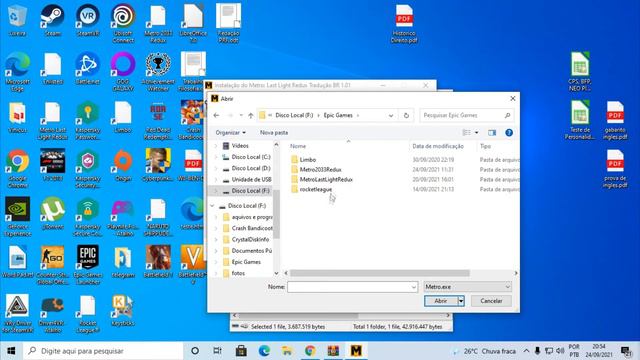
Task: Select Disco Local (D:) in tree
Action: (251, 168)
